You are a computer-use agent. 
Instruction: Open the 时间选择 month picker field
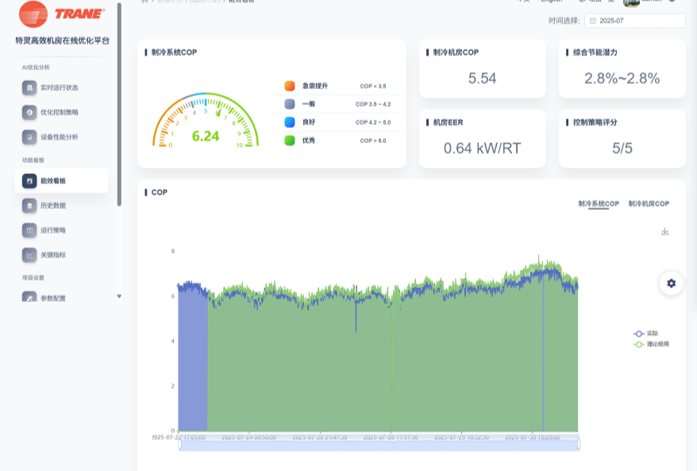(x=635, y=21)
